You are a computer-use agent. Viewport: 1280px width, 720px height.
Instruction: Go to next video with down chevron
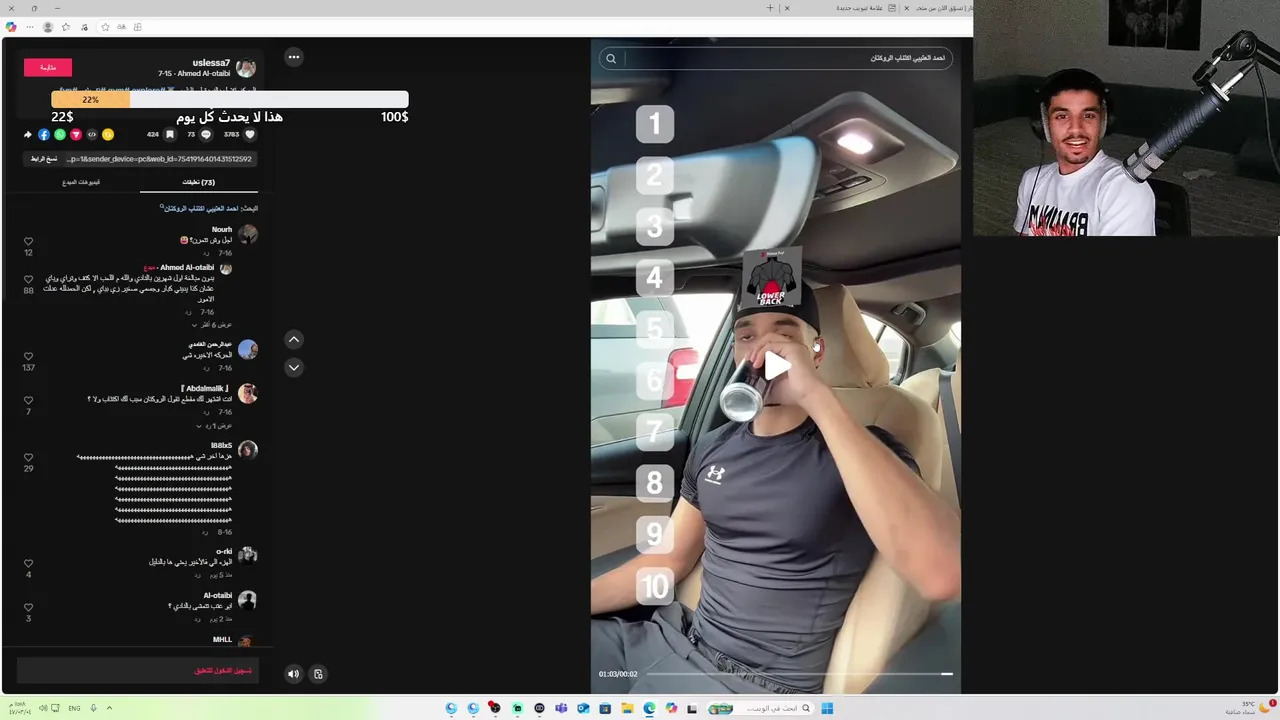pyautogui.click(x=294, y=367)
